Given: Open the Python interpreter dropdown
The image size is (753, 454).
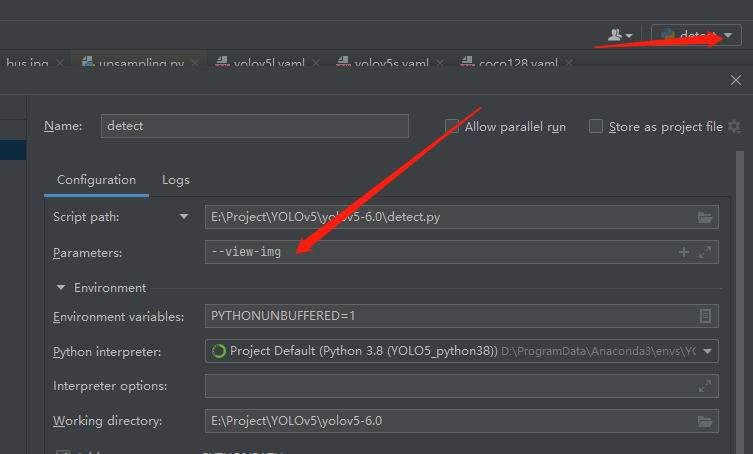Looking at the screenshot, I should point(707,351).
